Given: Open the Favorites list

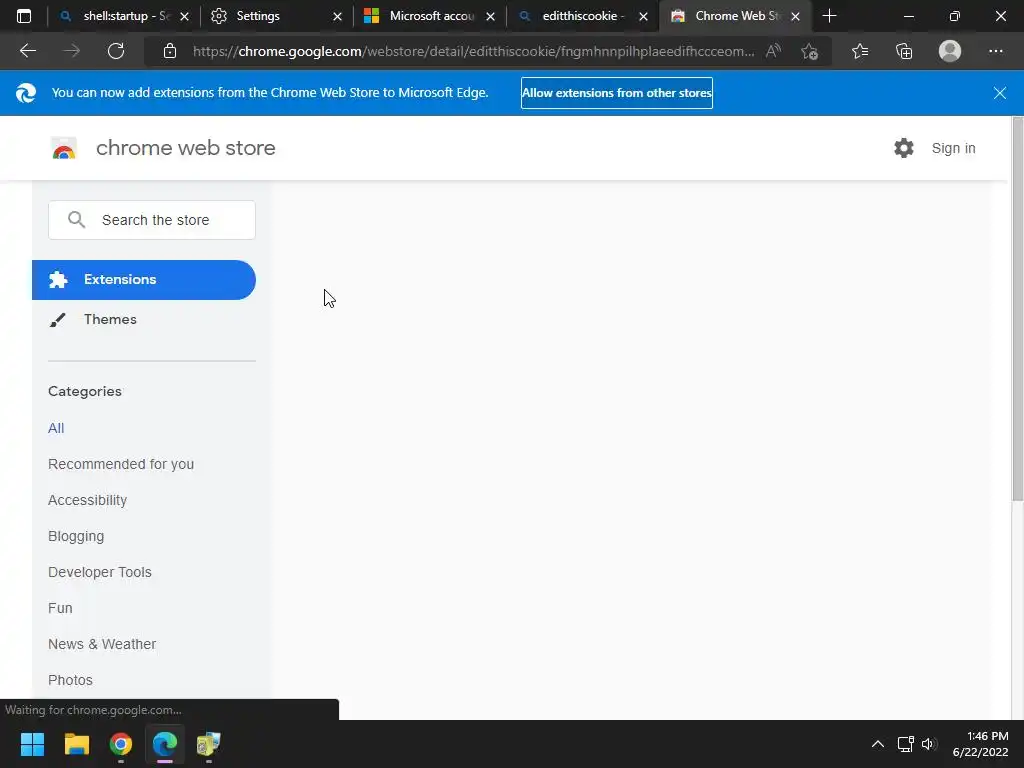Looking at the screenshot, I should [860, 51].
